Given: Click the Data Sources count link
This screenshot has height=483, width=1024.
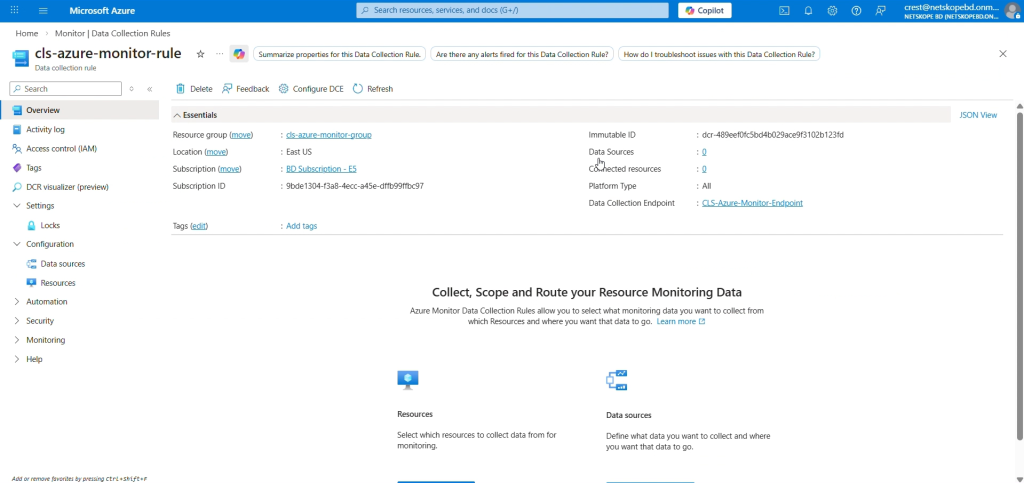Looking at the screenshot, I should coord(704,152).
